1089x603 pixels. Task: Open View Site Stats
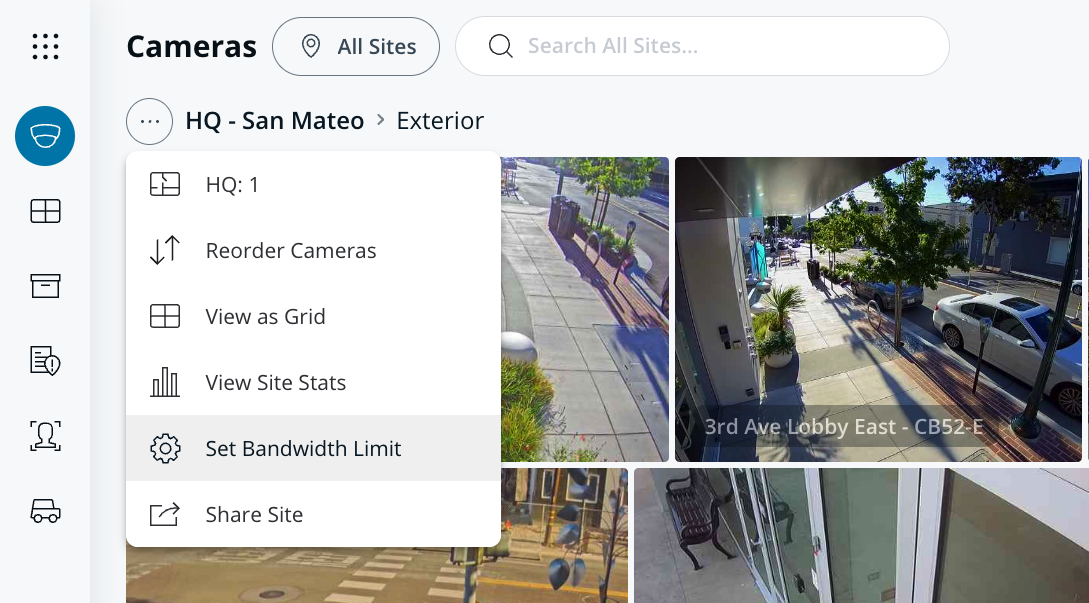(x=313, y=382)
